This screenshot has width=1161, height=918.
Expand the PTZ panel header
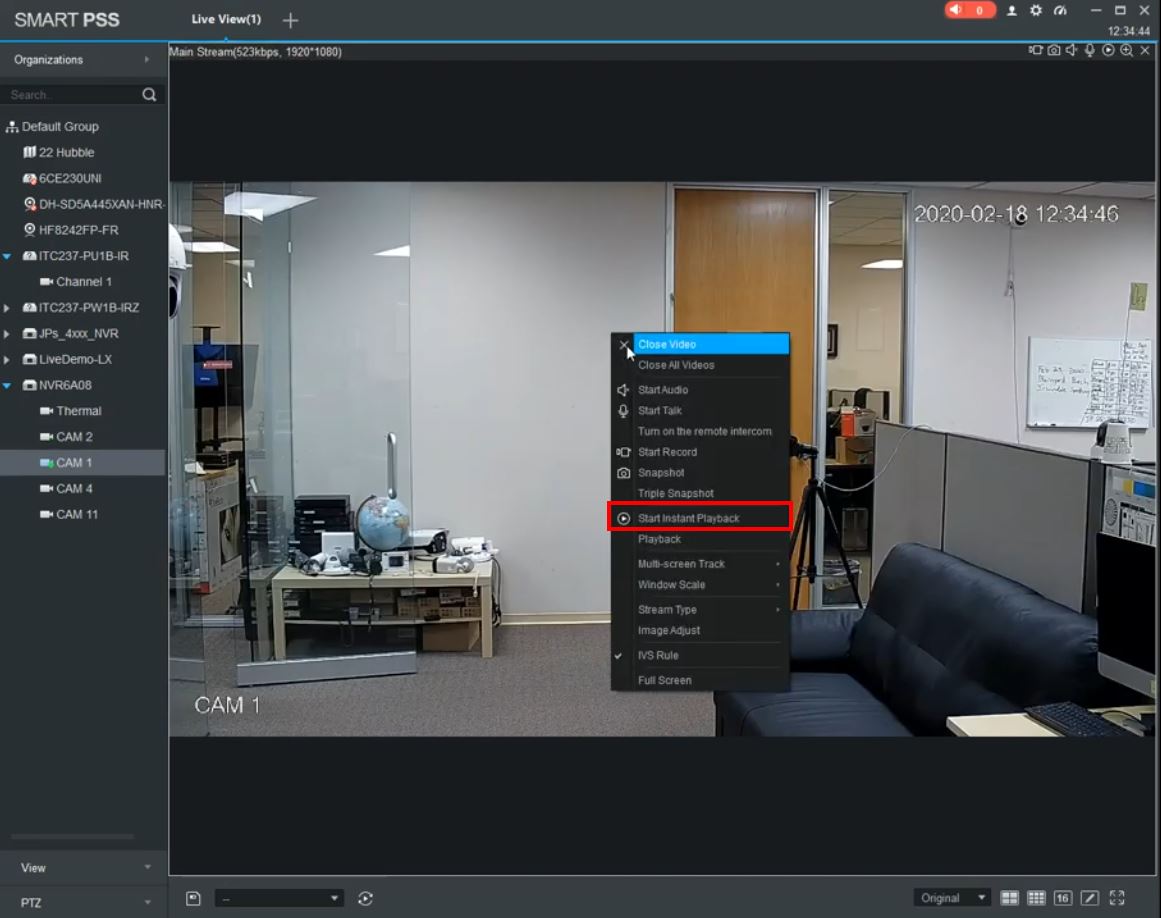(x=83, y=902)
